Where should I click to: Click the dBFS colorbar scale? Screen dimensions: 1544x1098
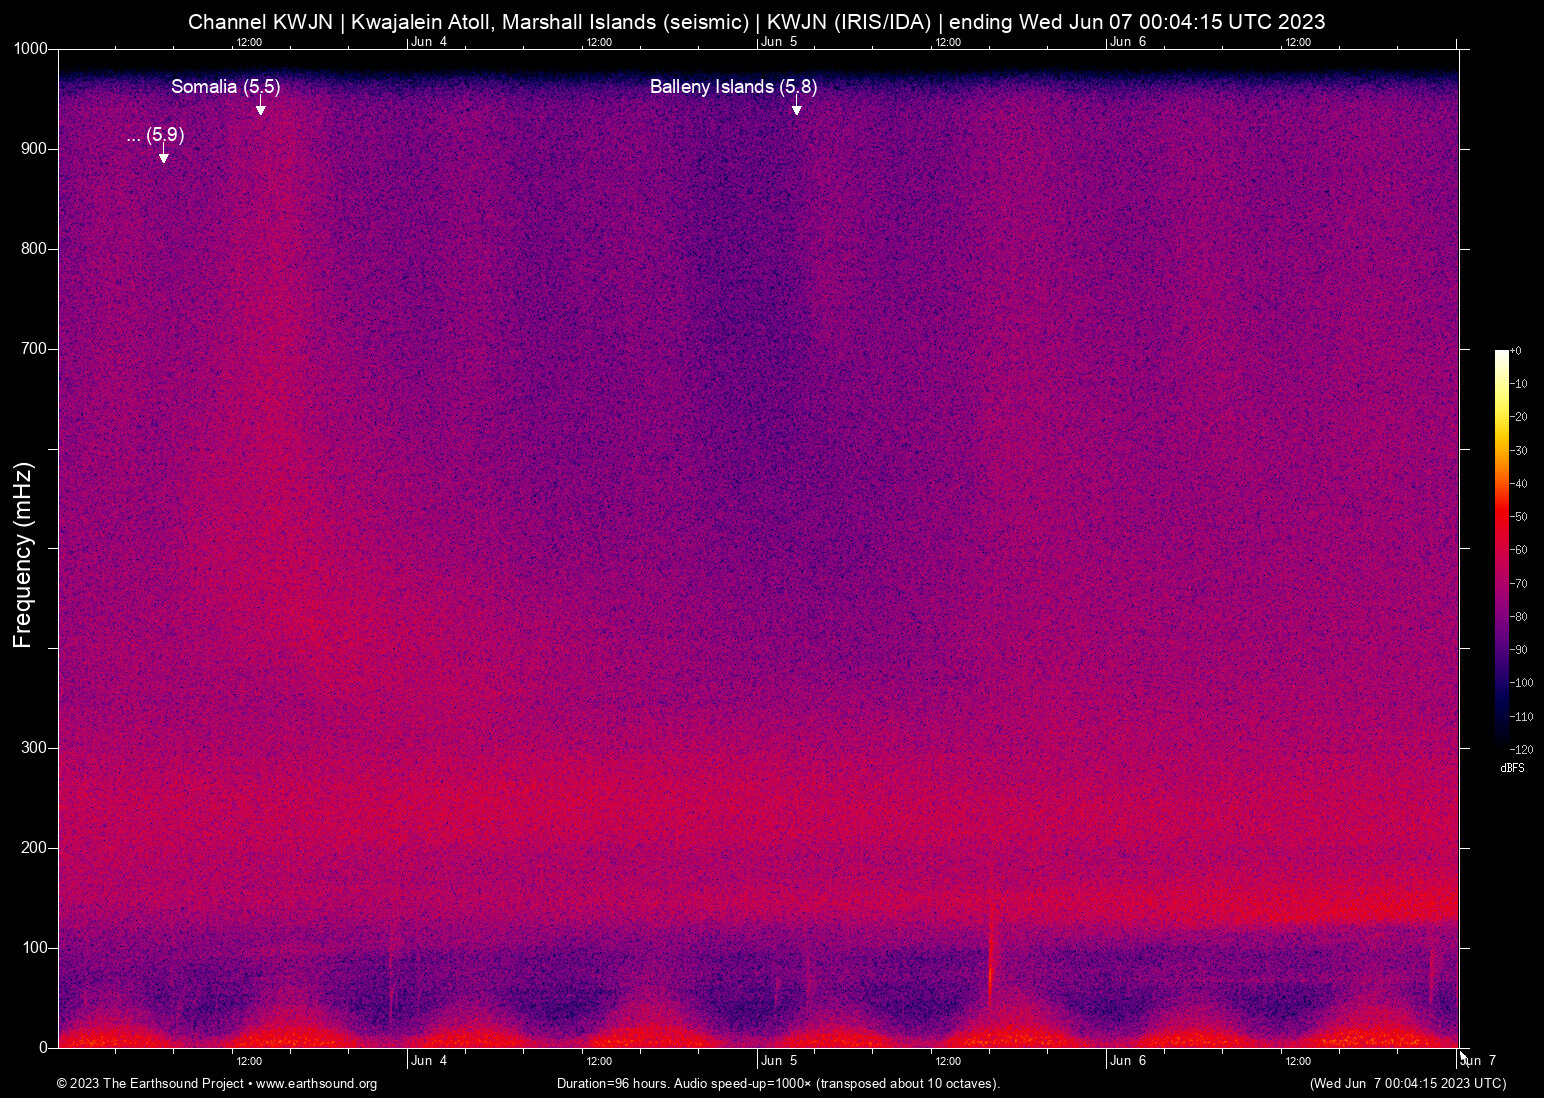click(x=1502, y=550)
